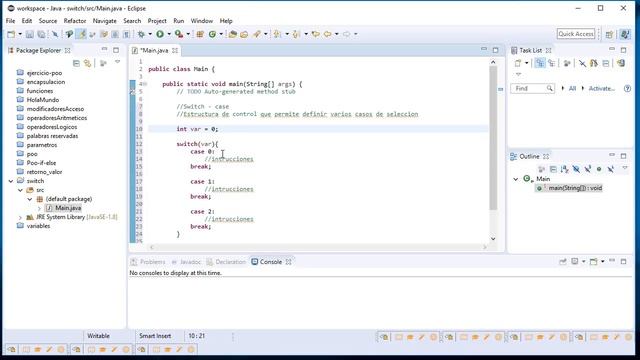Click the Open Console icon in Console toolbar
Screen dimensions: 640x360
[x=593, y=262]
